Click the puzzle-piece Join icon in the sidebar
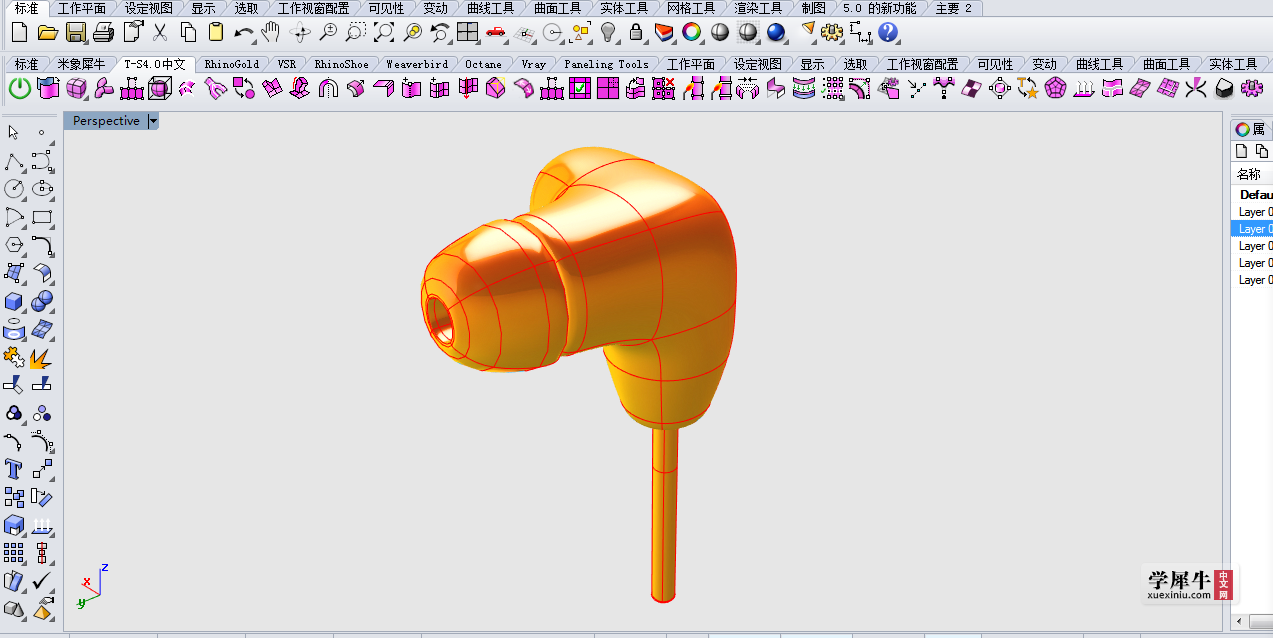 click(14, 357)
